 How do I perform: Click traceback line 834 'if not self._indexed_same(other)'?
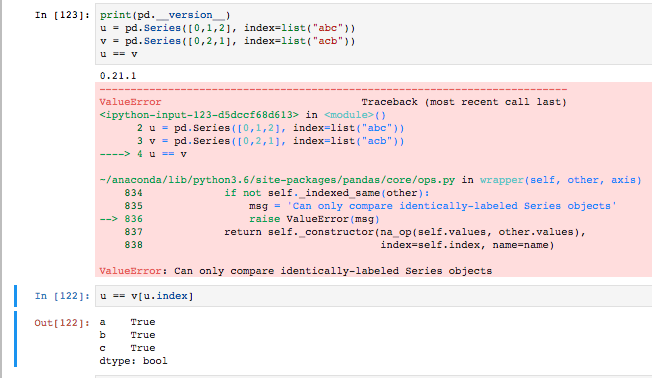(x=277, y=193)
